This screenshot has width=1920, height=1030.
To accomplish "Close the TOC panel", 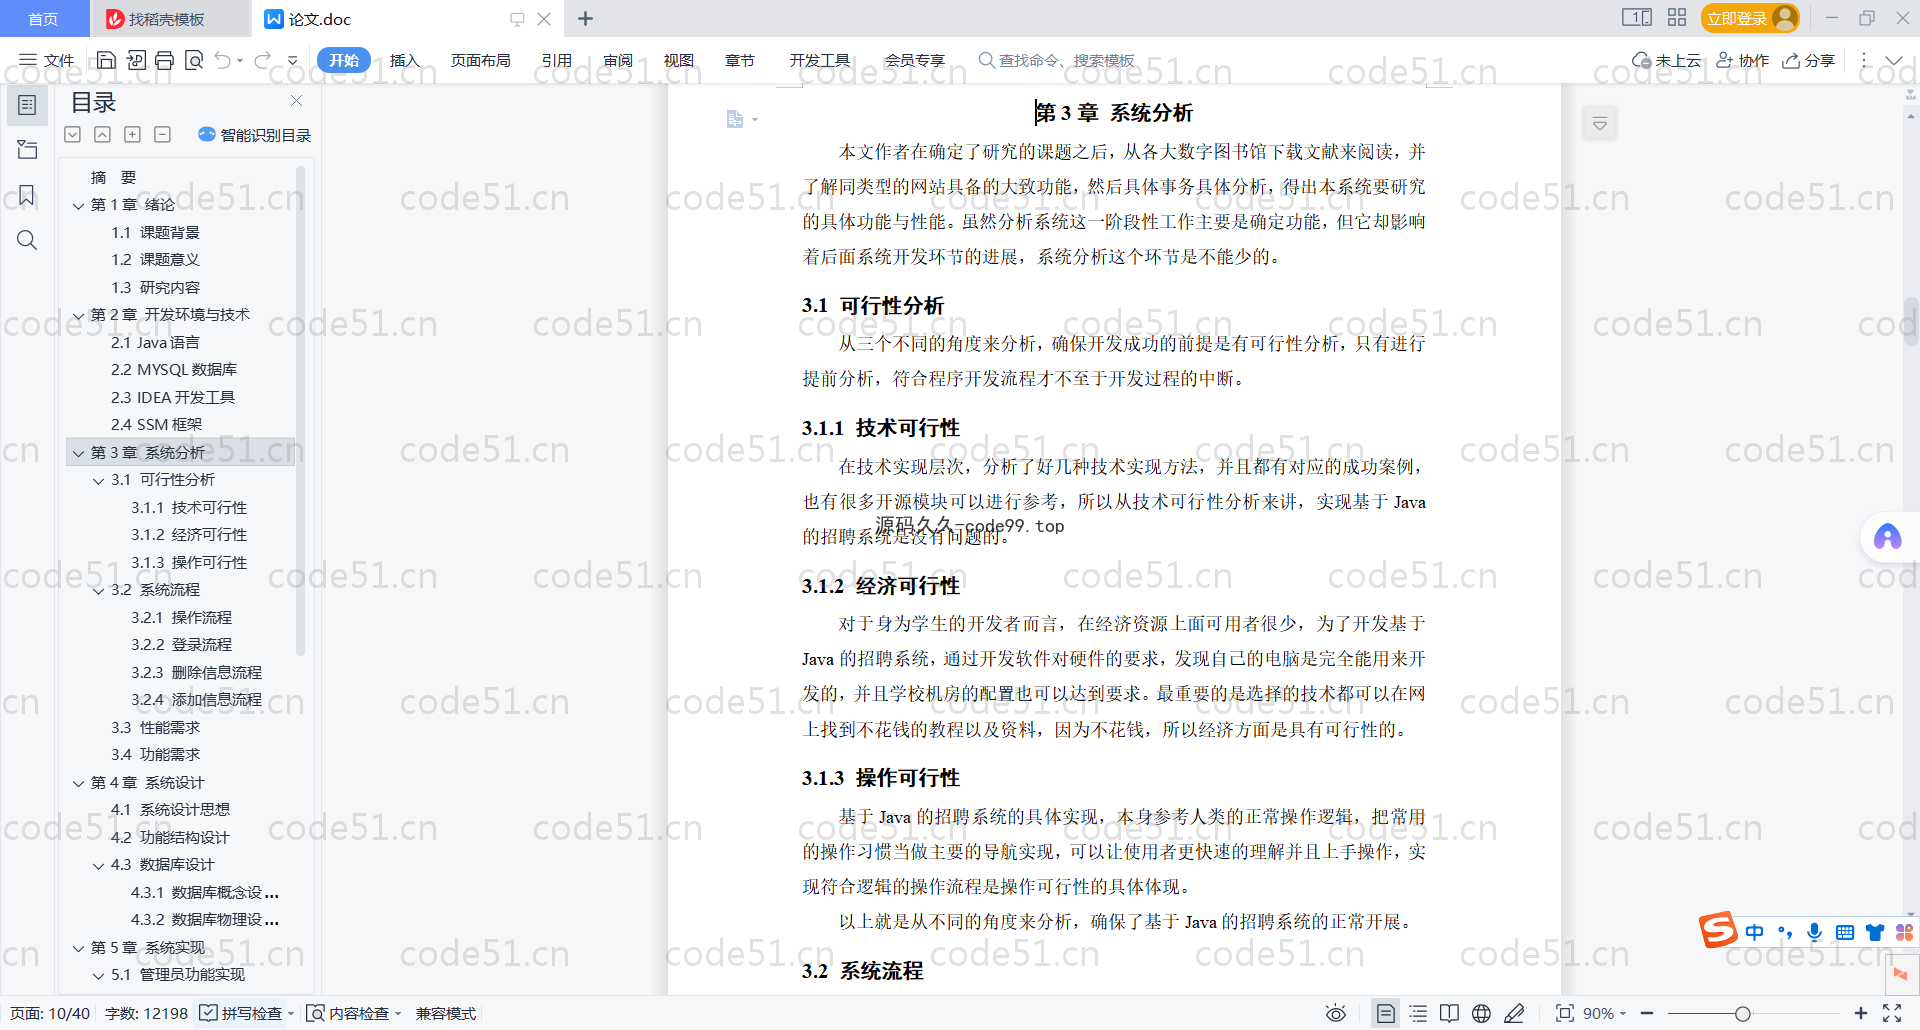I will click(296, 100).
